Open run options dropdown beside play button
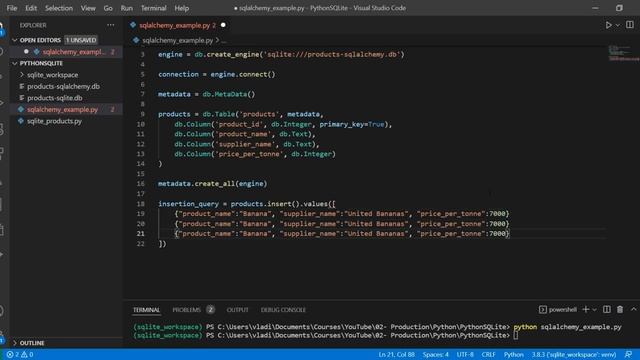Viewport: 640px width, 360px height. [618, 25]
